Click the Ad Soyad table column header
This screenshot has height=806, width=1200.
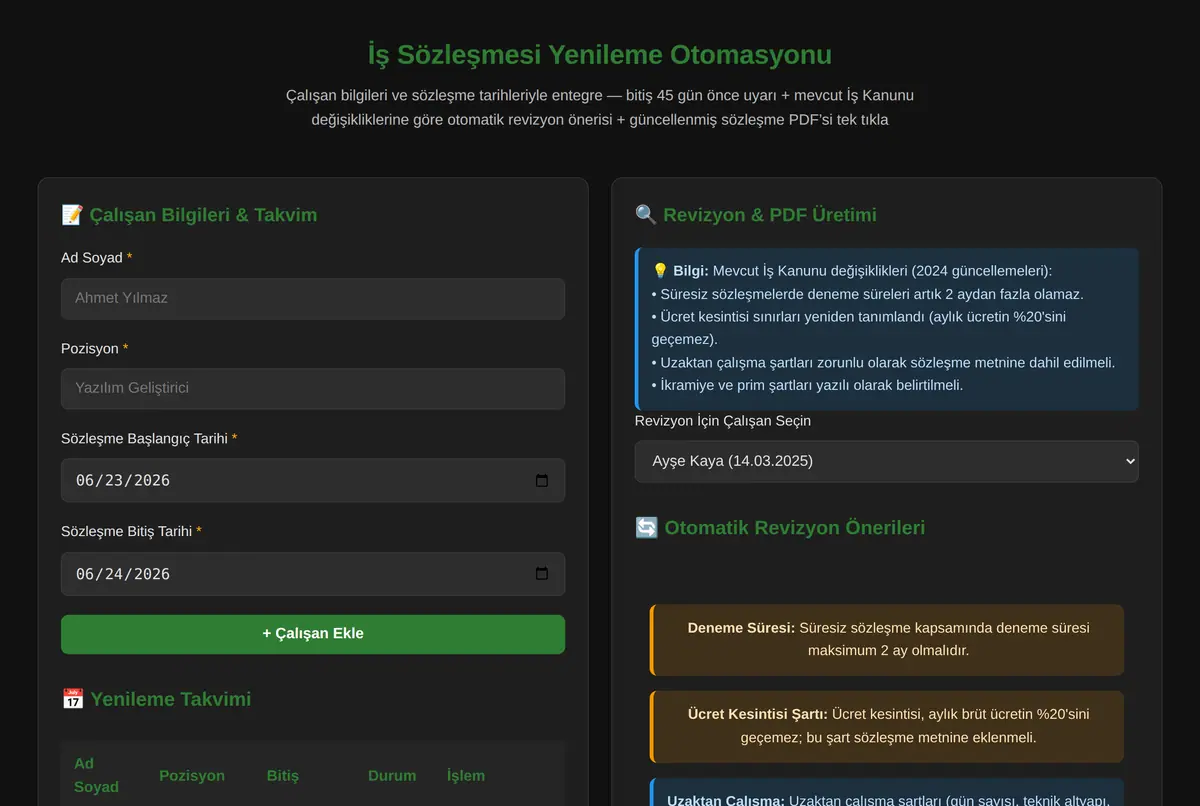[x=97, y=775]
